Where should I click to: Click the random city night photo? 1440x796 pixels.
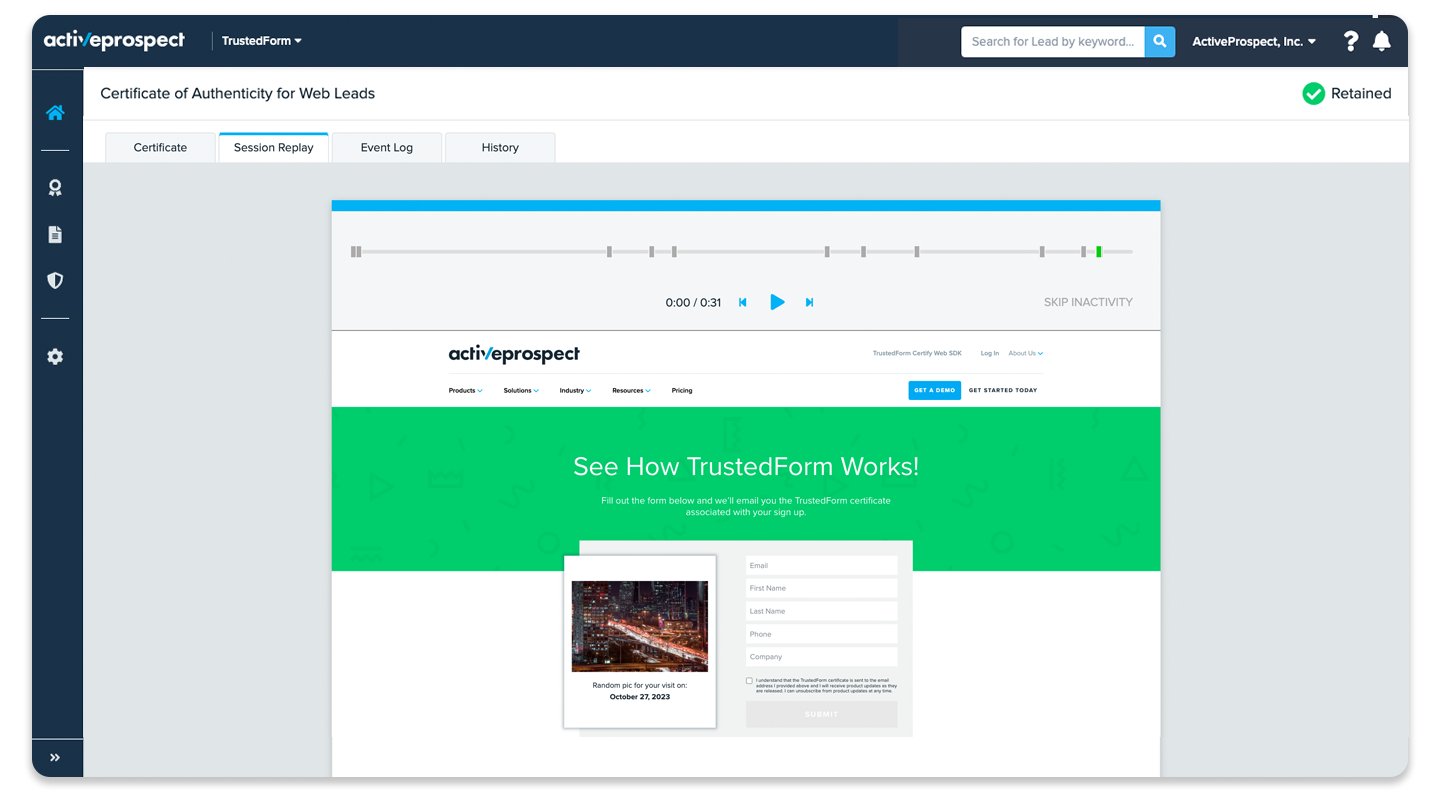point(640,626)
